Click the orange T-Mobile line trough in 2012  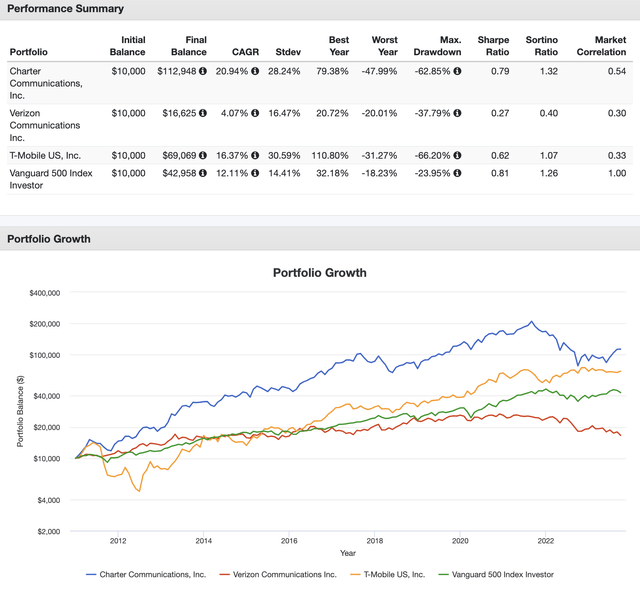point(140,491)
